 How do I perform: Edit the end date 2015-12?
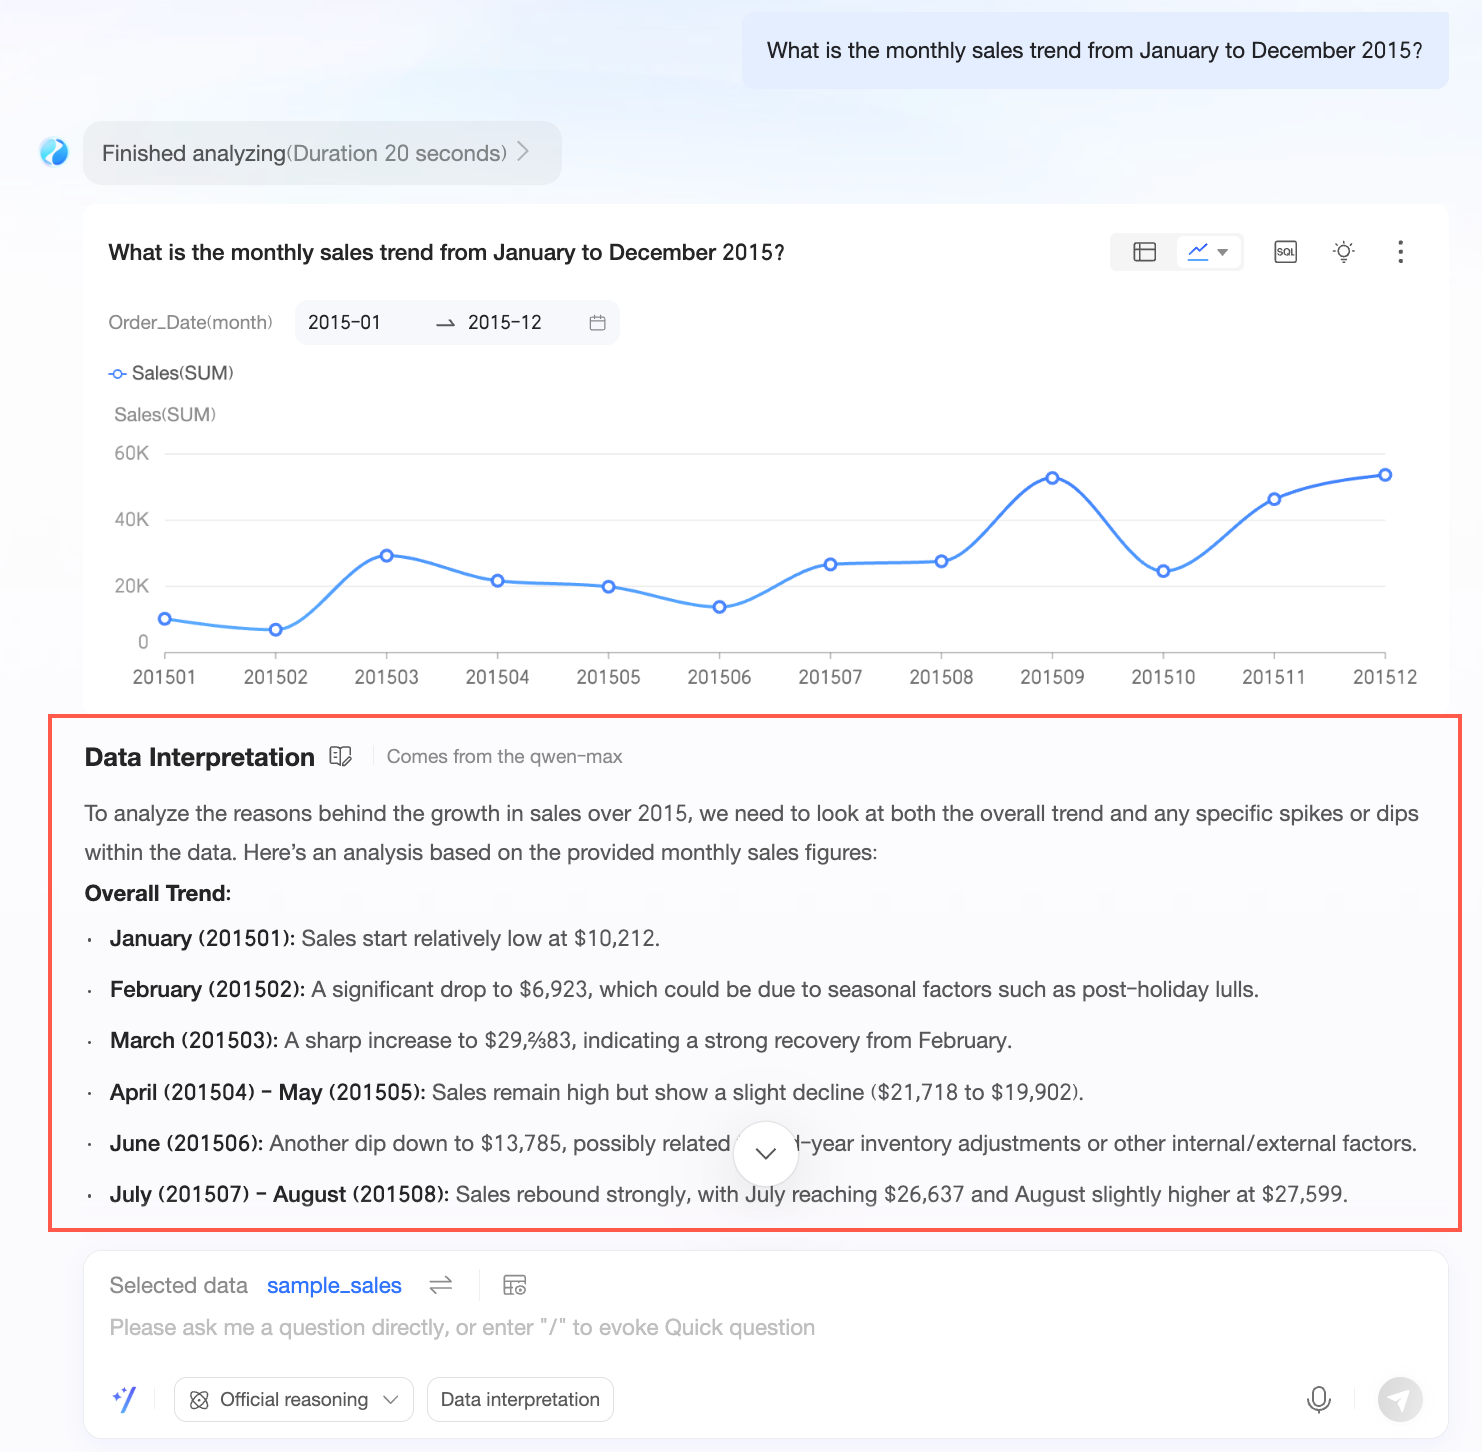click(x=505, y=322)
